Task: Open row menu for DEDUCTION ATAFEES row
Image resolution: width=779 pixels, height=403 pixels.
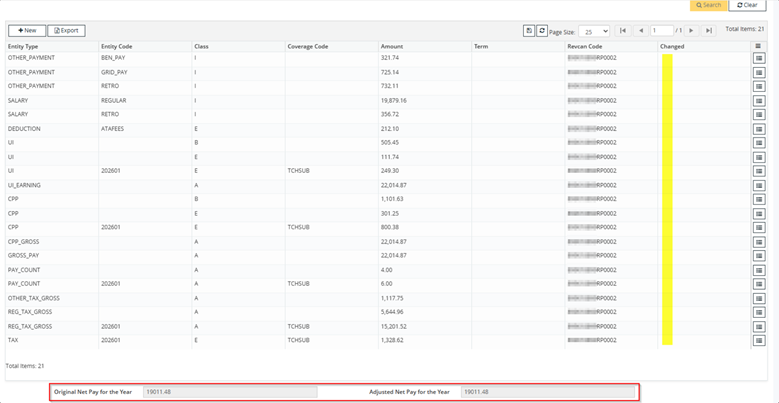Action: click(759, 129)
